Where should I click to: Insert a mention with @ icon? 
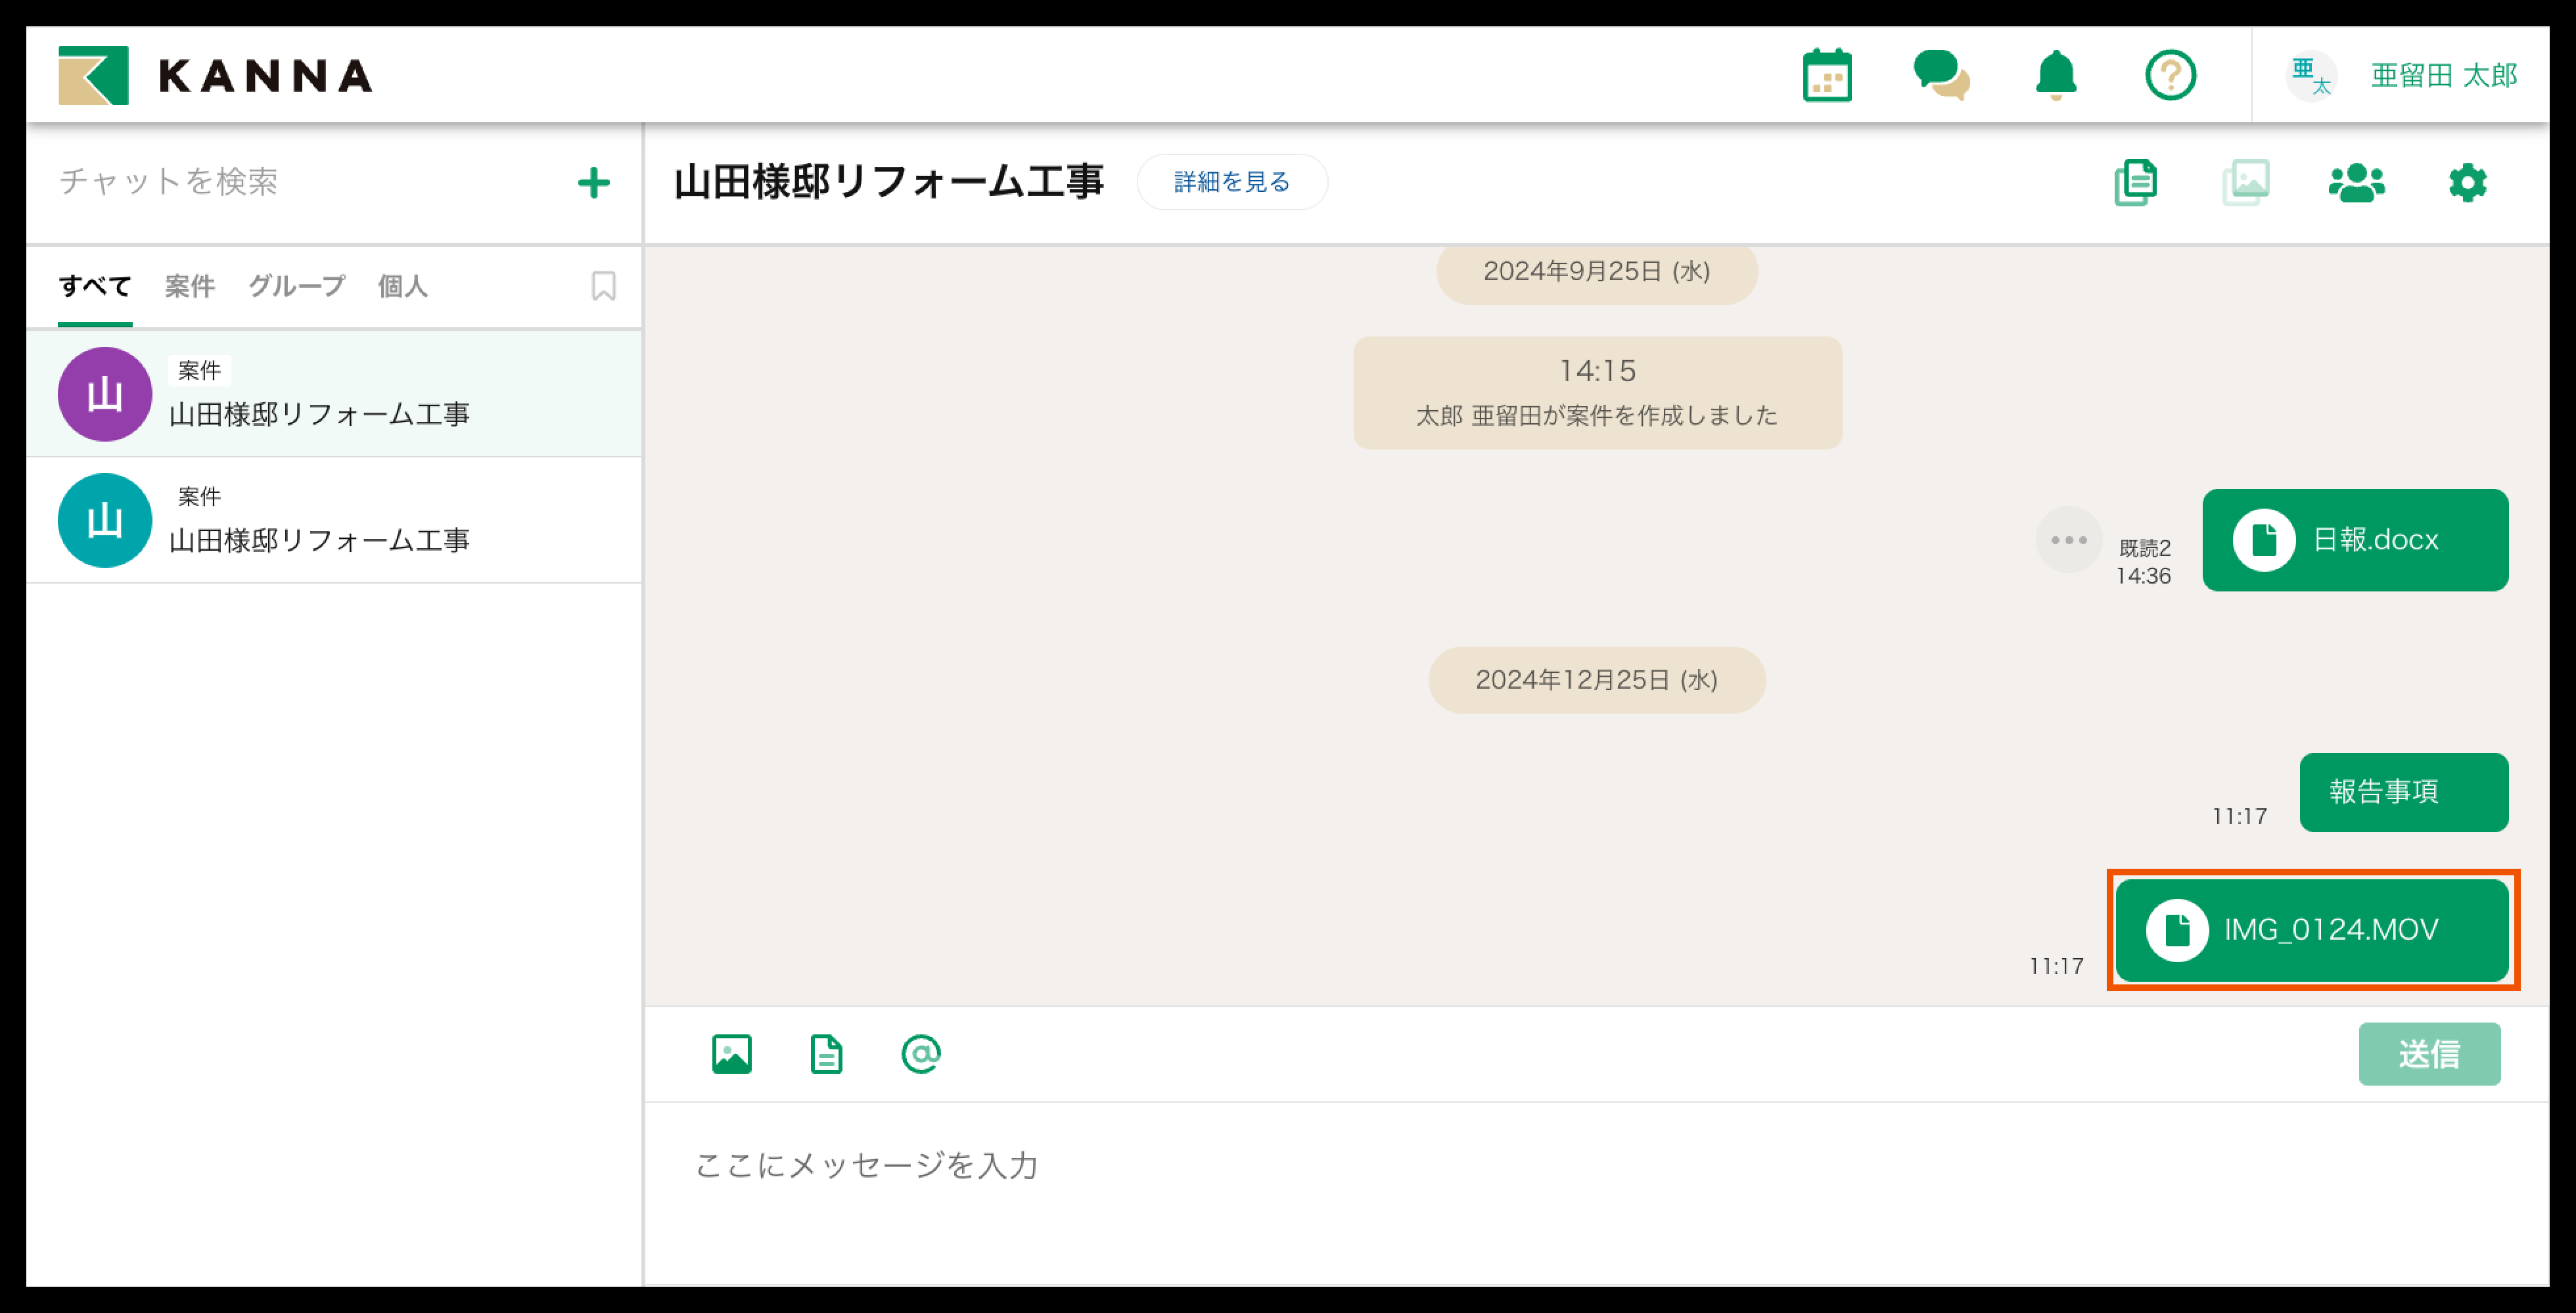click(x=920, y=1054)
